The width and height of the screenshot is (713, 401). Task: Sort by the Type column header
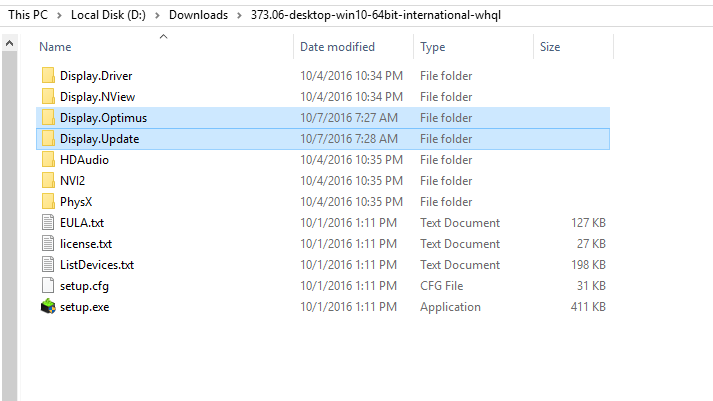(x=432, y=47)
